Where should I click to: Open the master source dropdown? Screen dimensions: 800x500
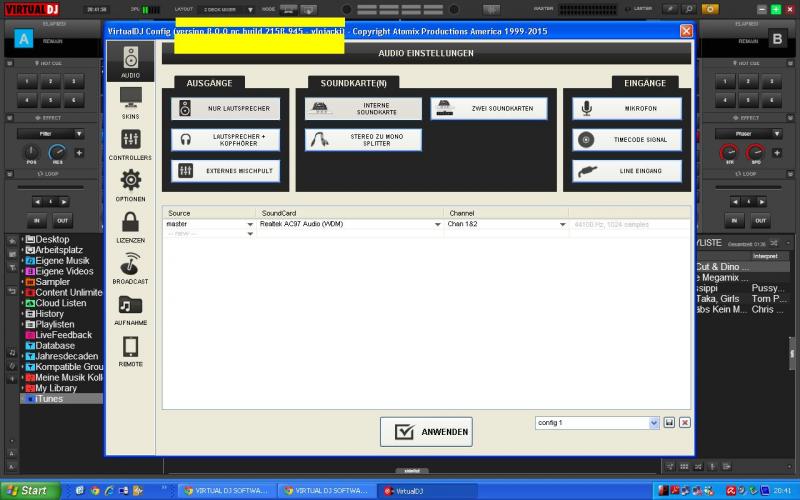tap(250, 224)
